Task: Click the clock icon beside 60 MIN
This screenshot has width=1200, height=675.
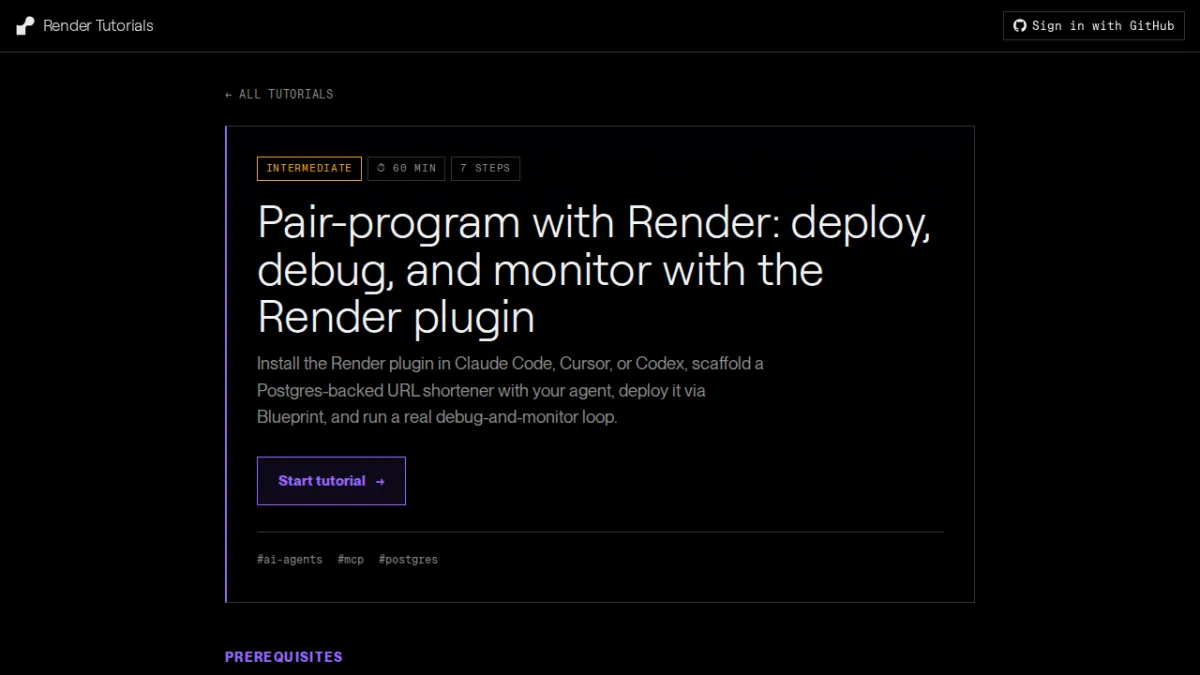Action: tap(382, 168)
